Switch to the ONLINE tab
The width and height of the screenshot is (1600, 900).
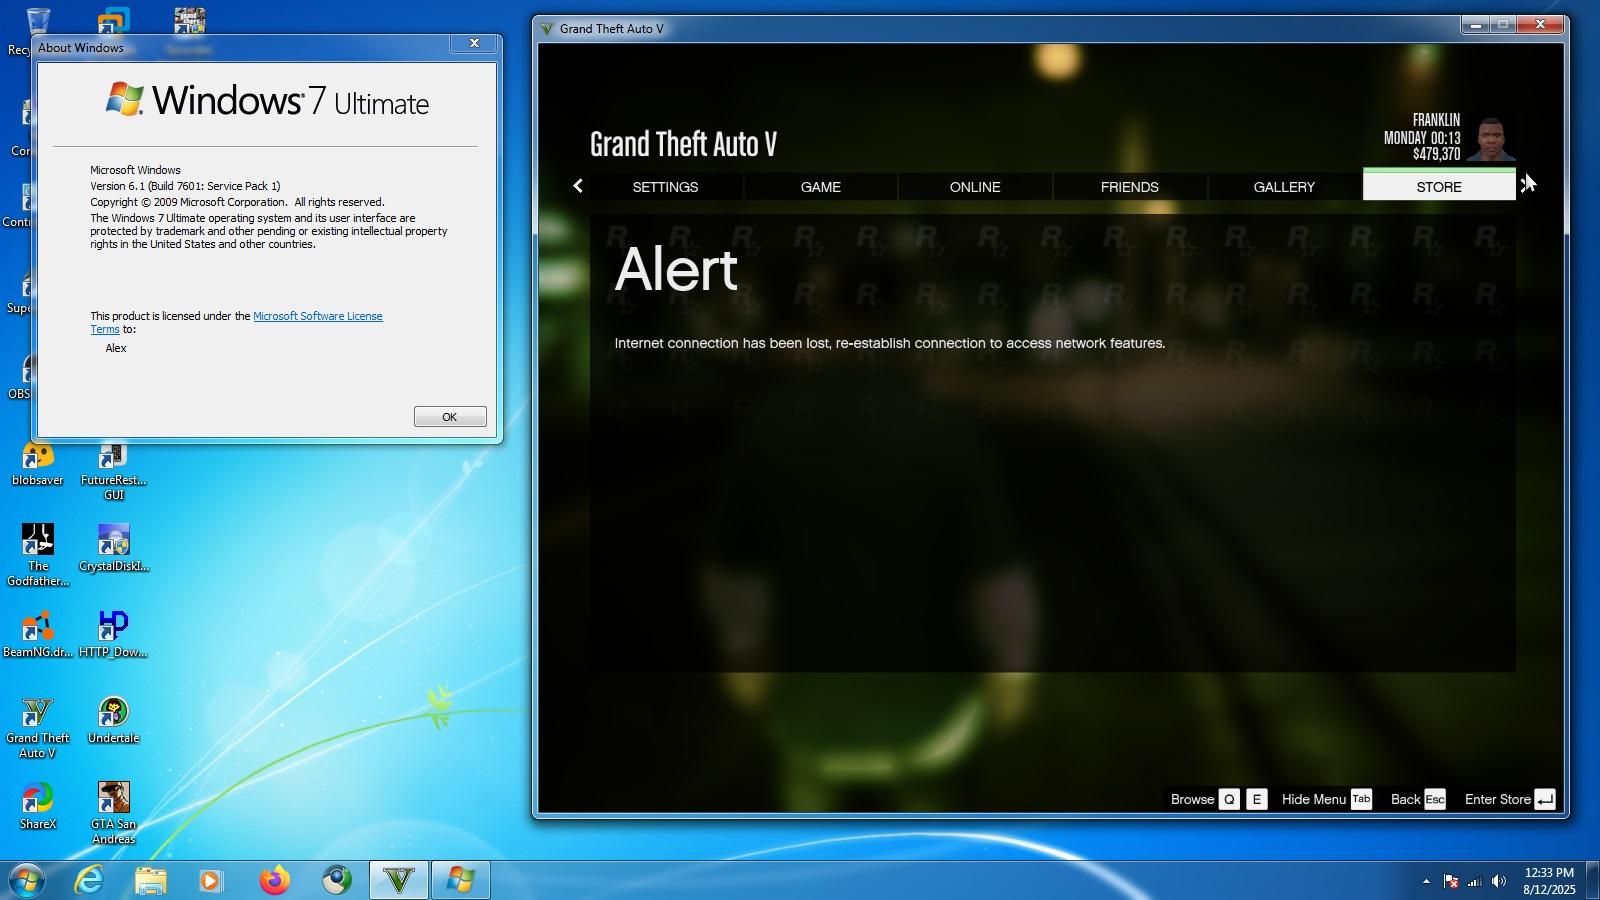tap(975, 186)
